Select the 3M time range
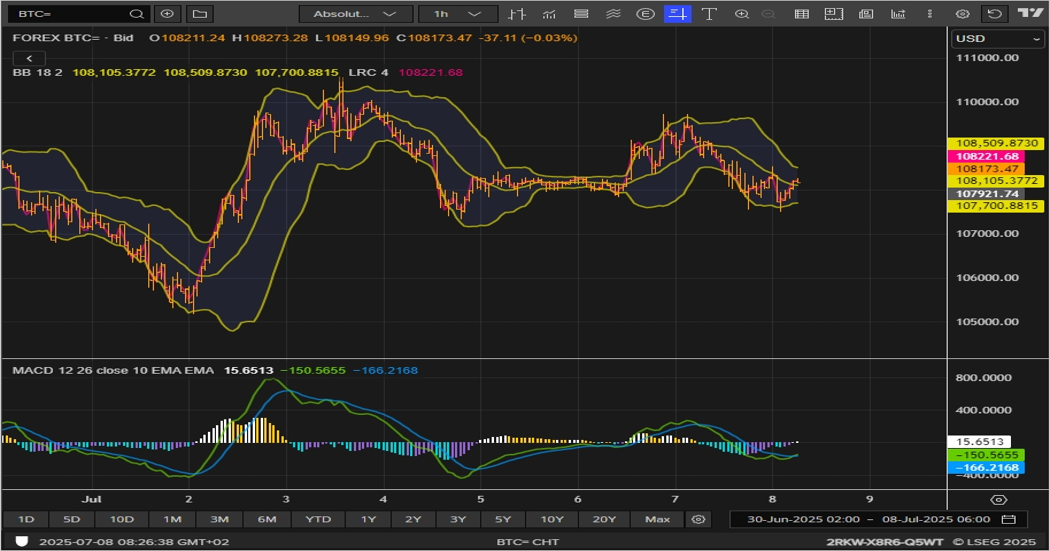The height and width of the screenshot is (551, 1050). [x=220, y=519]
